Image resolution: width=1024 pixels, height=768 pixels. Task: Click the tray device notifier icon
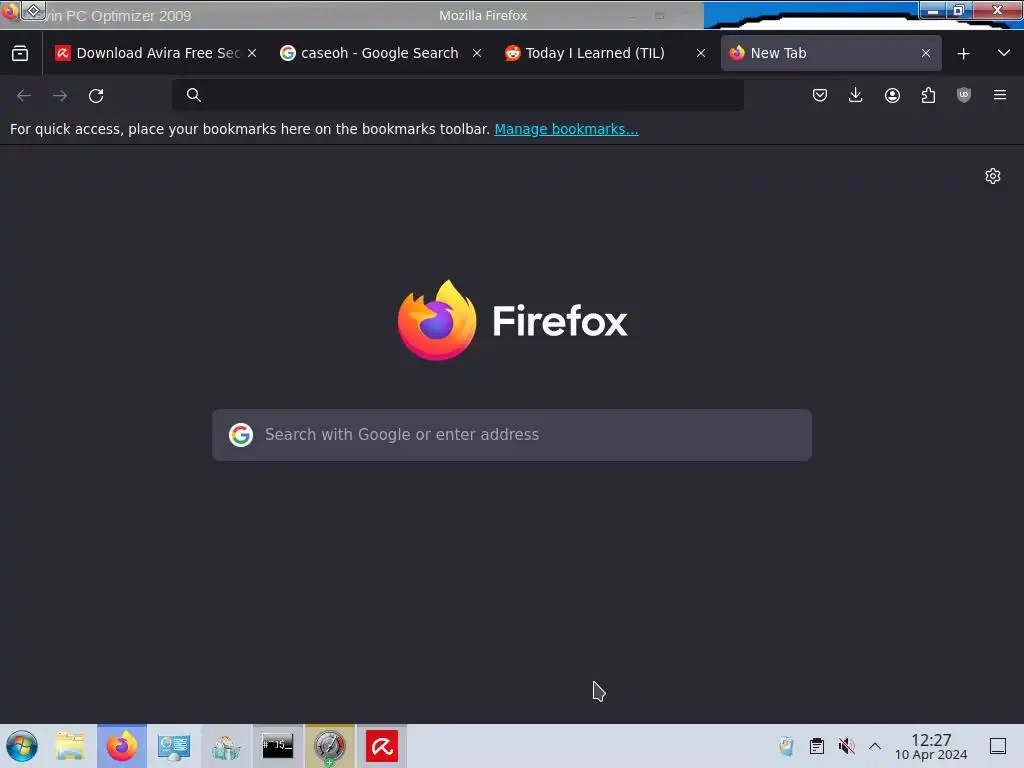(x=786, y=746)
